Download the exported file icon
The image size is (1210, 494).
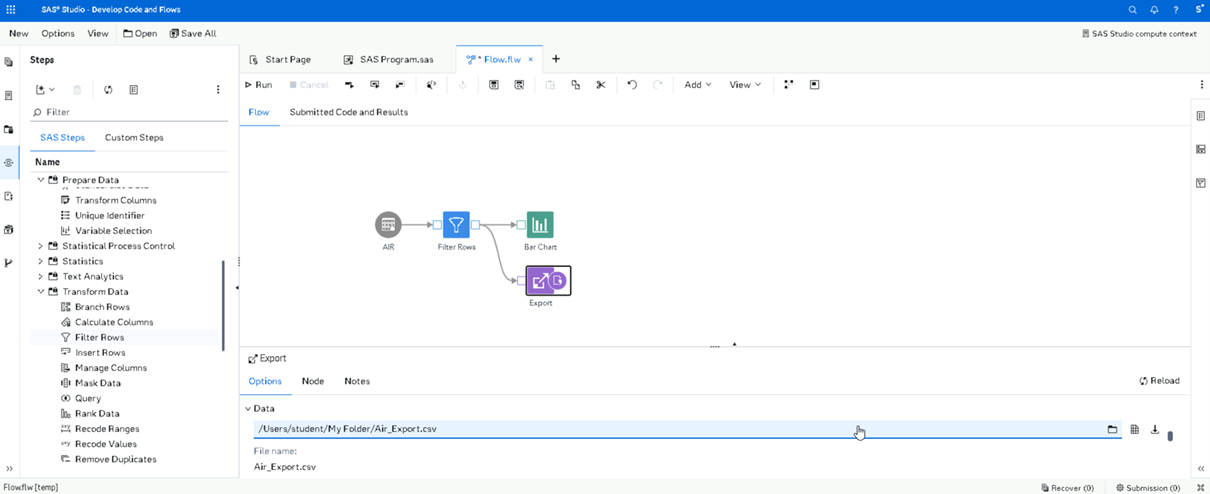[1155, 430]
